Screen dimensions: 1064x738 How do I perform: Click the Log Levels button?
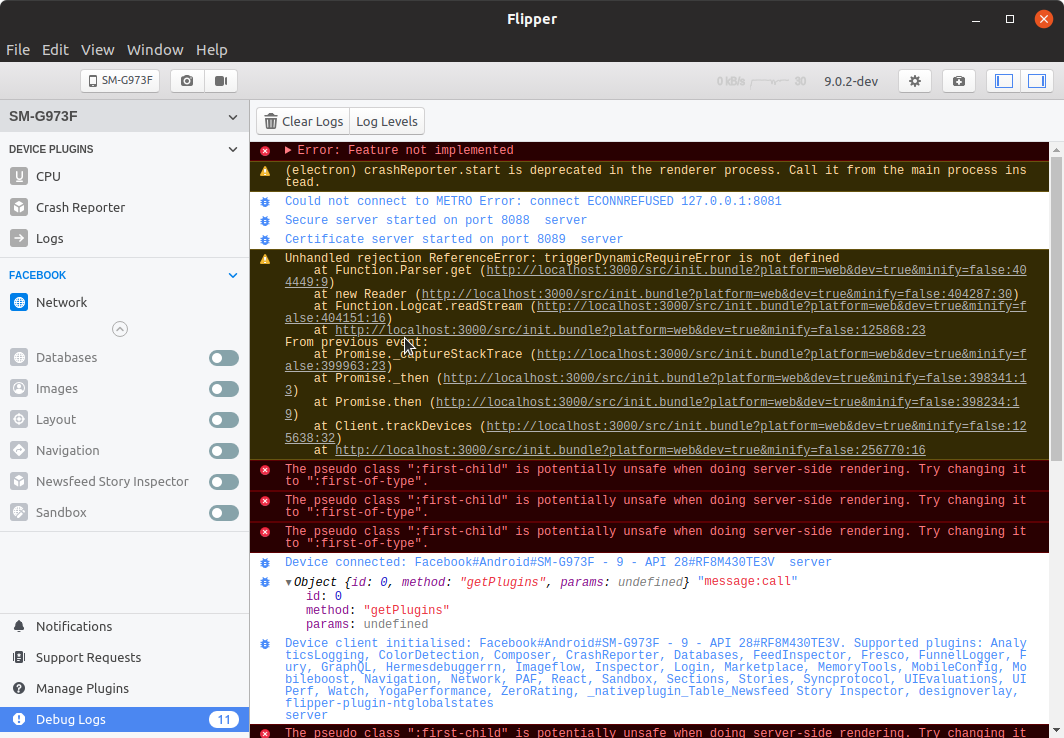[x=387, y=121]
